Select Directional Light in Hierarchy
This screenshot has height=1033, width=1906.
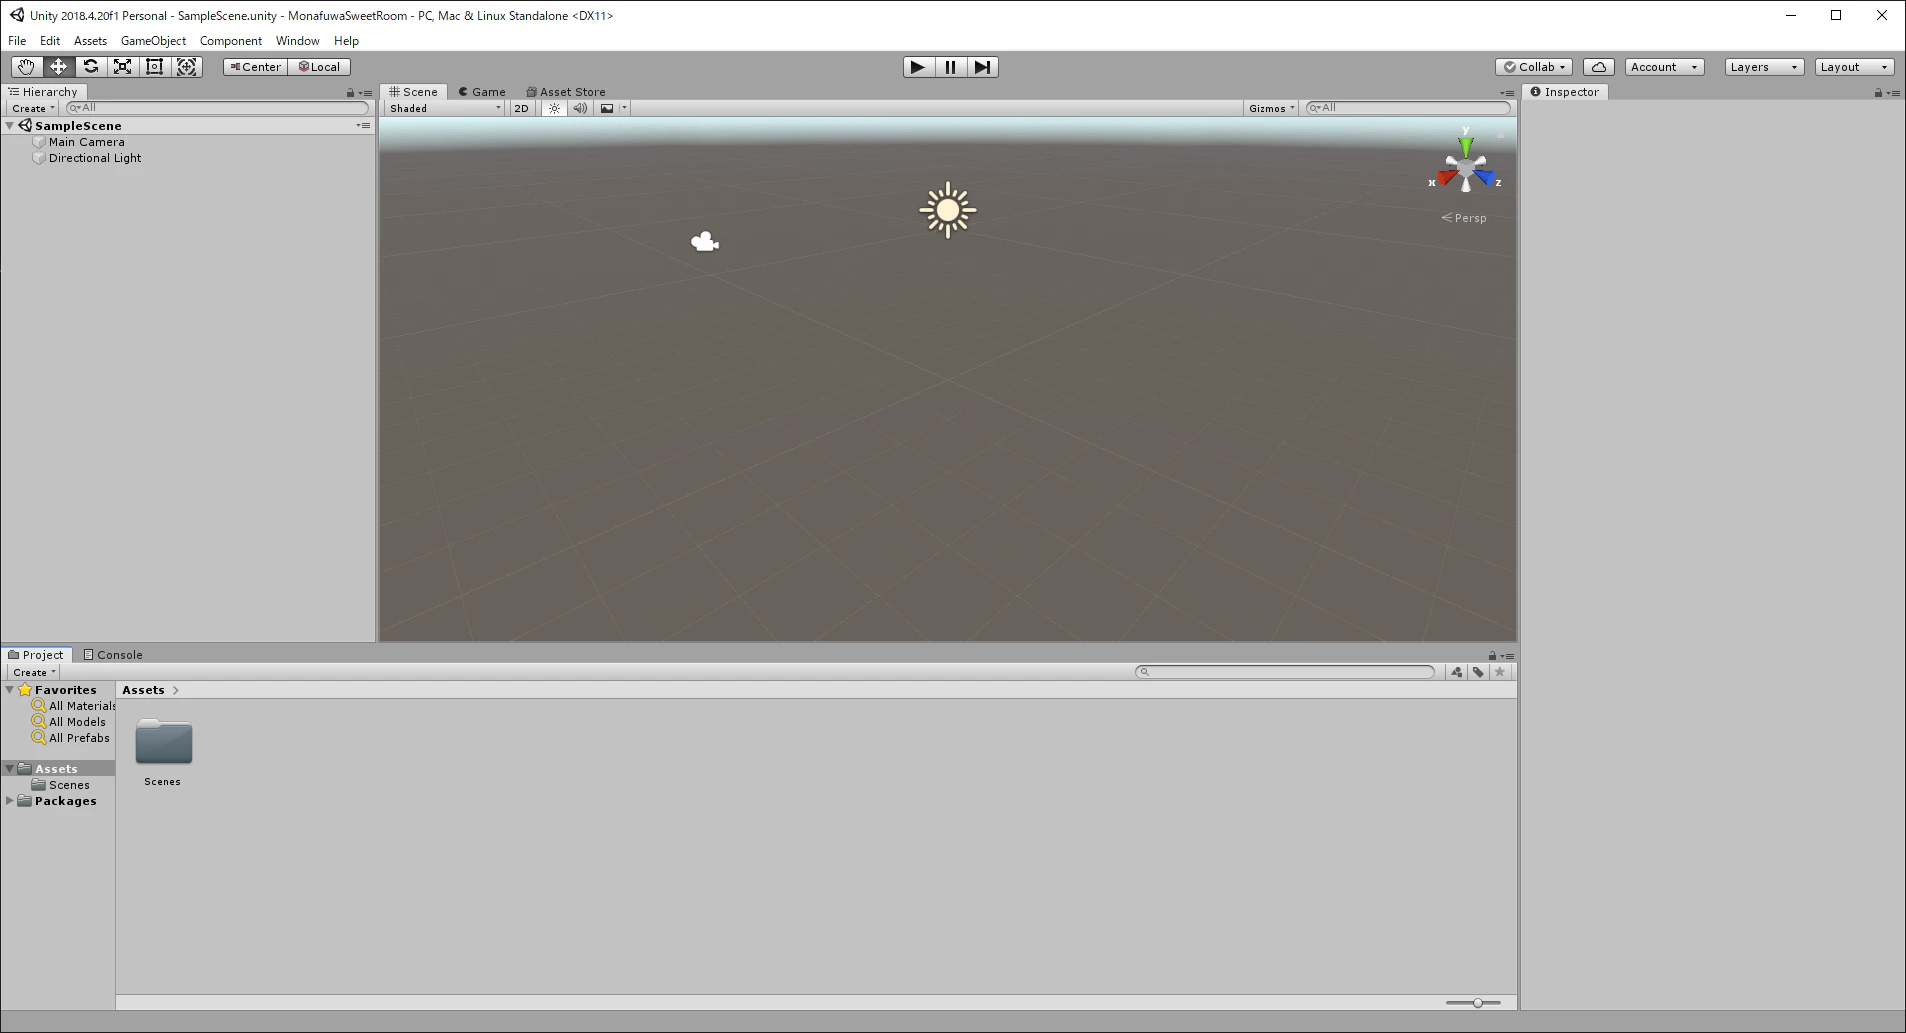pyautogui.click(x=95, y=158)
